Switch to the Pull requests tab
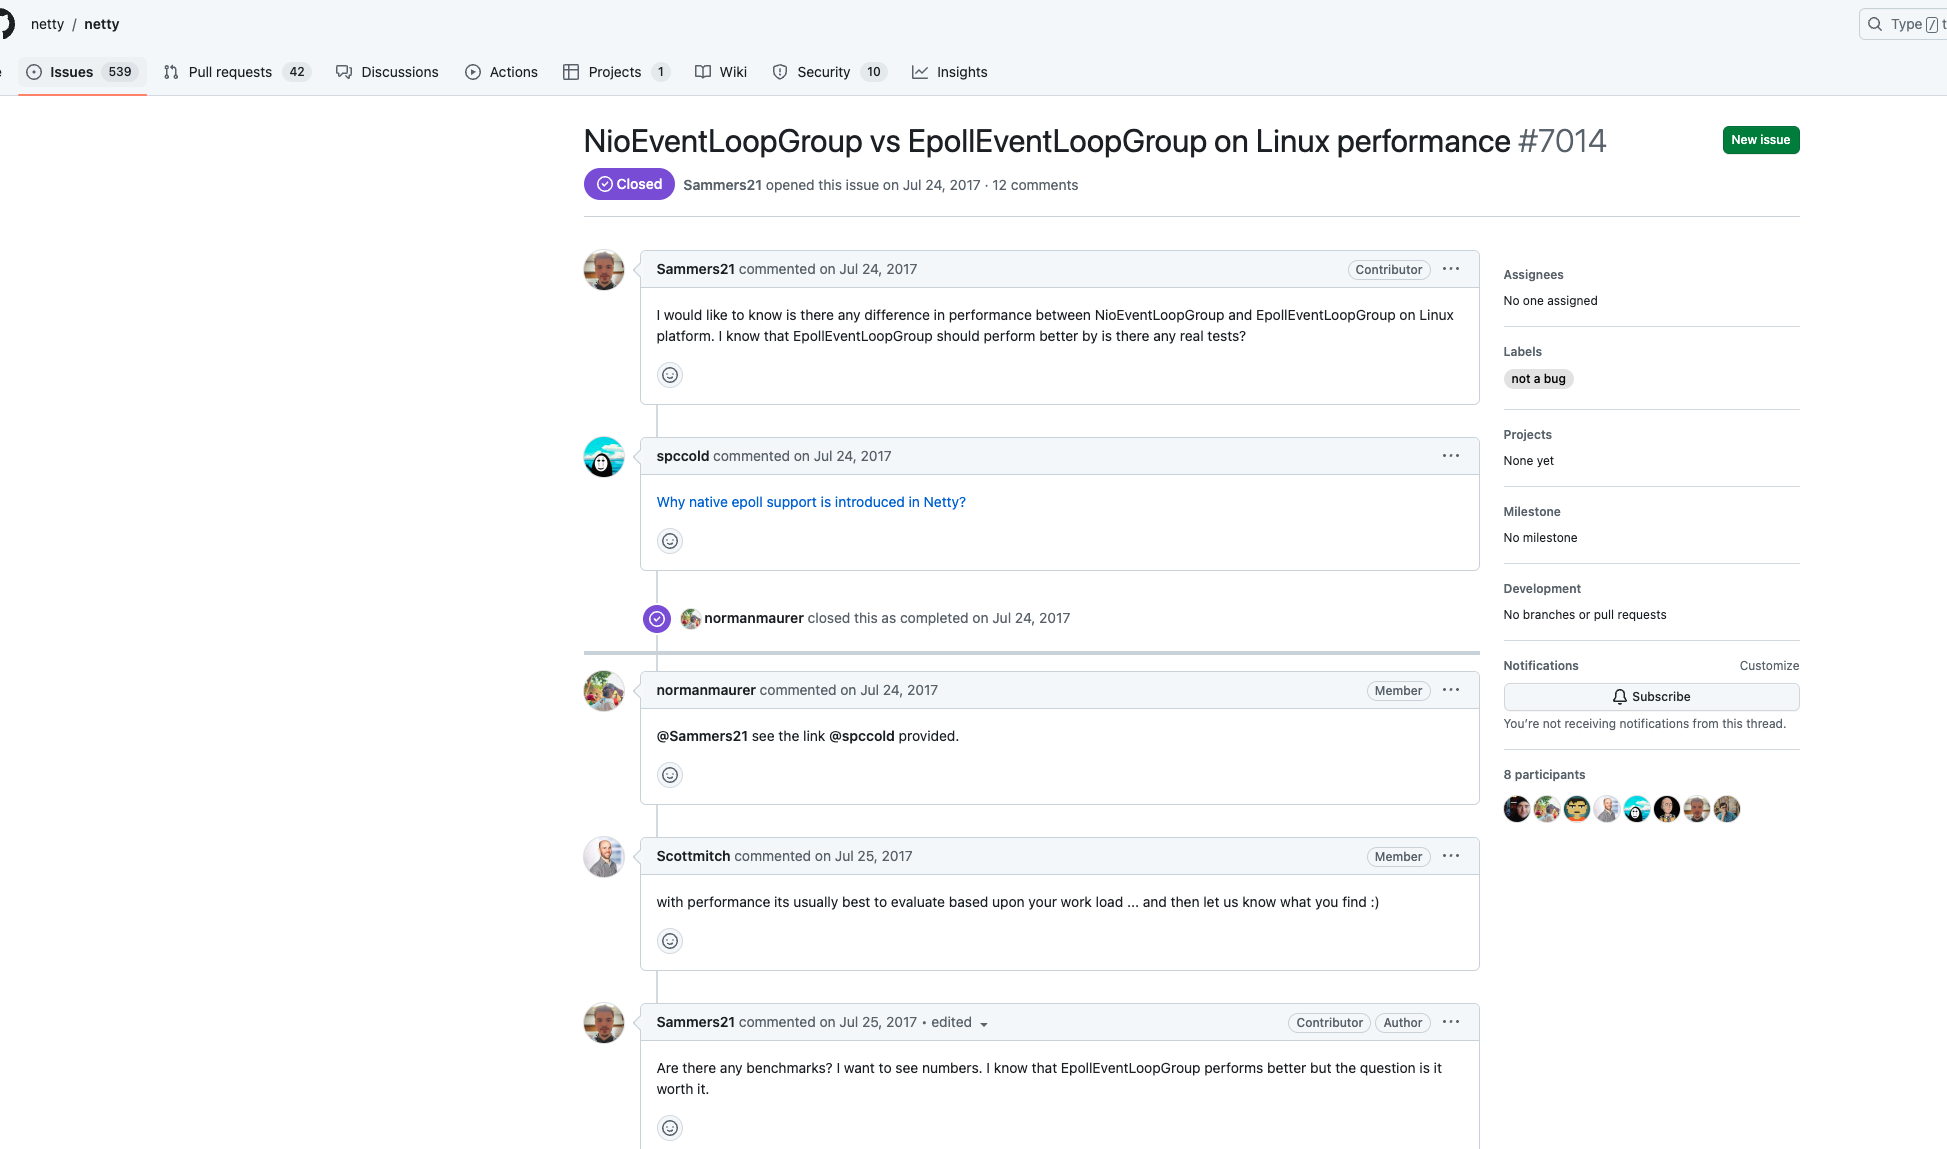The width and height of the screenshot is (1947, 1149). 237,72
